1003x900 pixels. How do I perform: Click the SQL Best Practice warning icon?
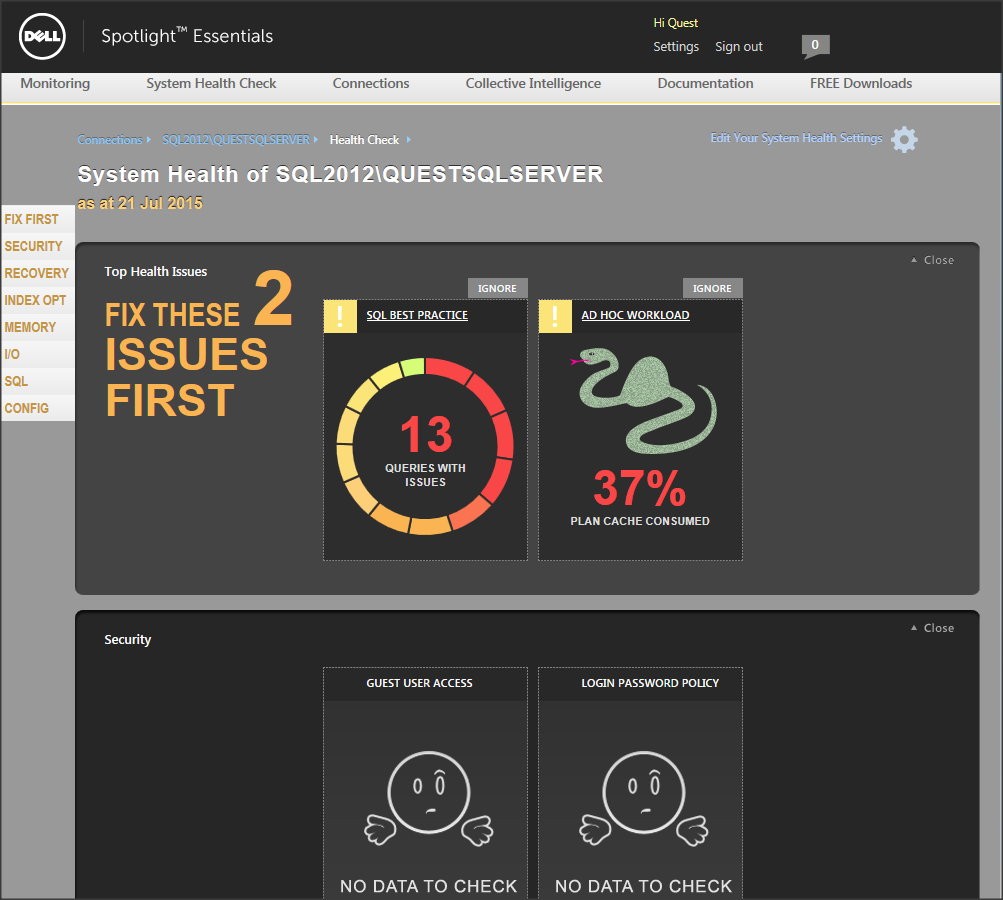click(340, 316)
